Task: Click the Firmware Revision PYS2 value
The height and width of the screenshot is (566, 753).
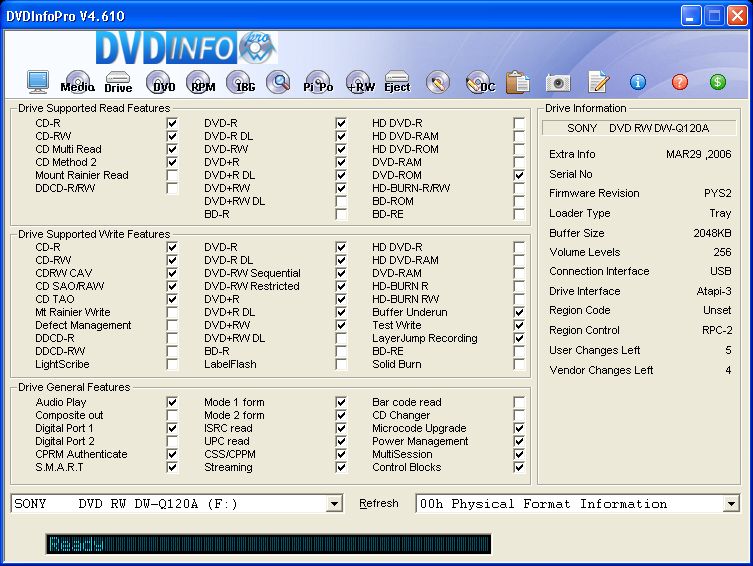Action: 717,193
